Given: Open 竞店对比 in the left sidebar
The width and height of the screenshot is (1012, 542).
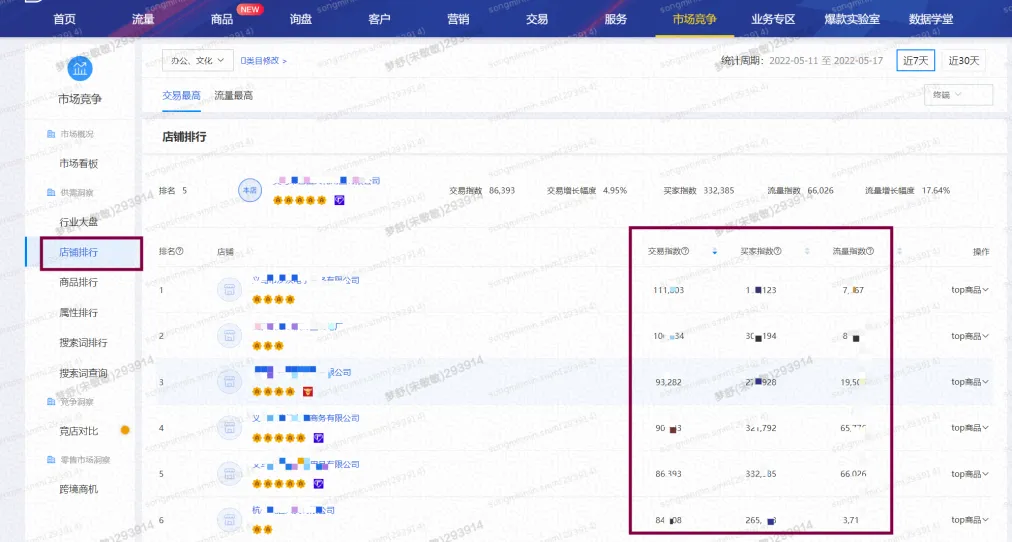Looking at the screenshot, I should 79,430.
